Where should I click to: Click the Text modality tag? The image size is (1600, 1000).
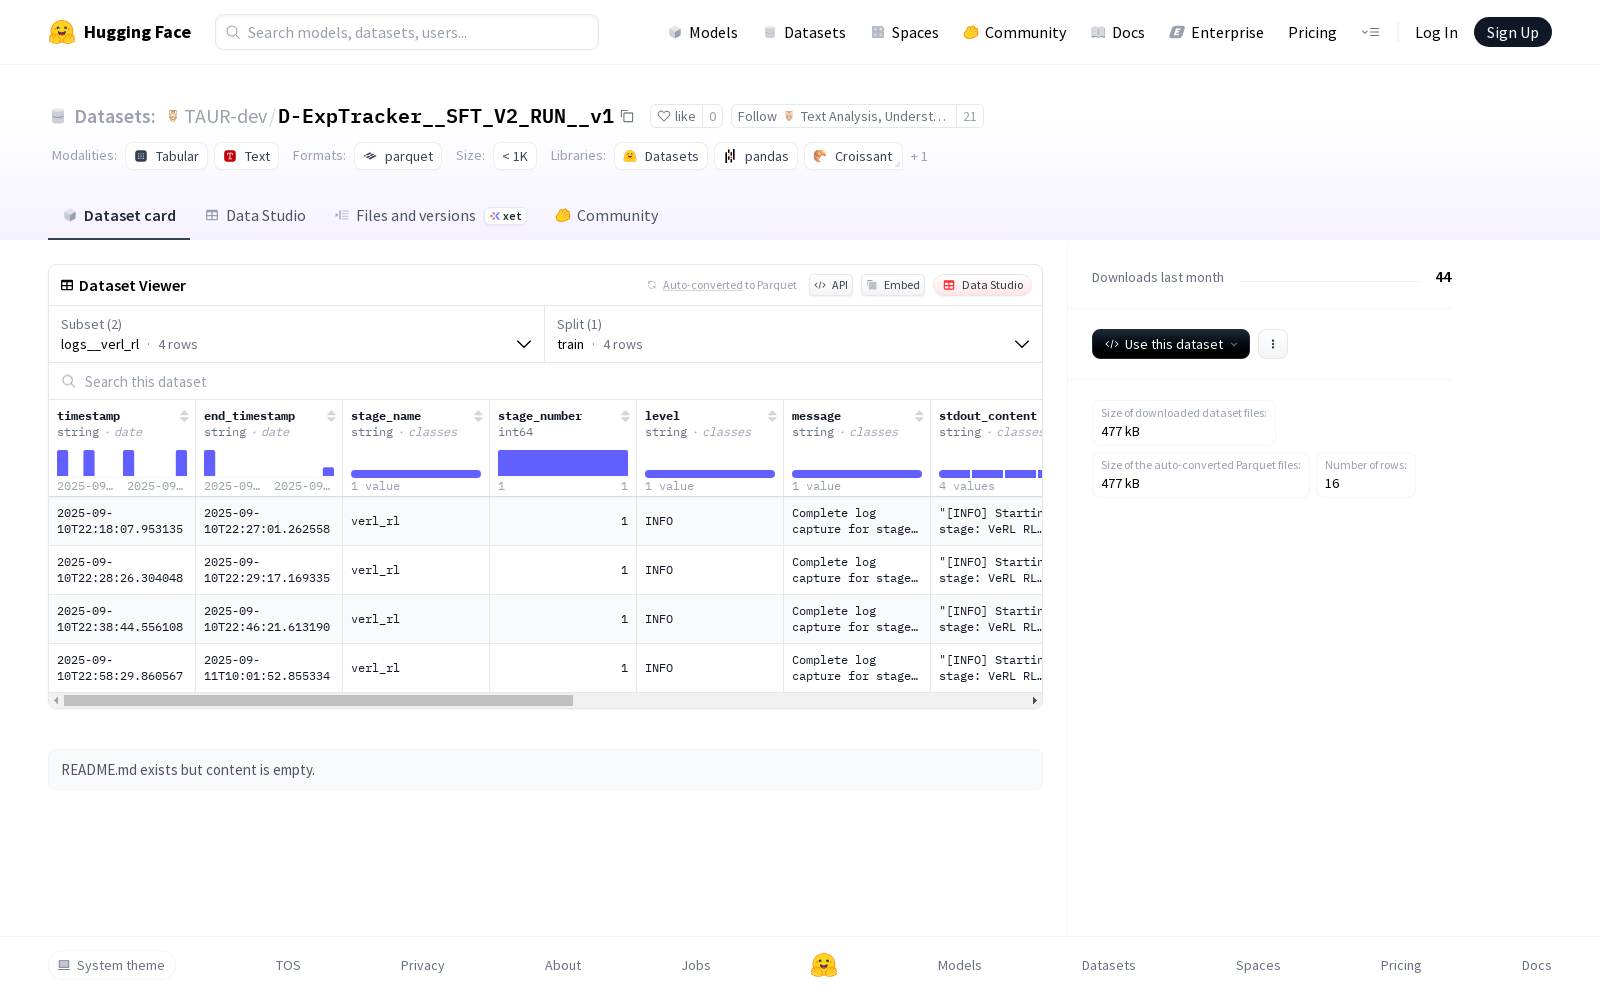coord(247,156)
